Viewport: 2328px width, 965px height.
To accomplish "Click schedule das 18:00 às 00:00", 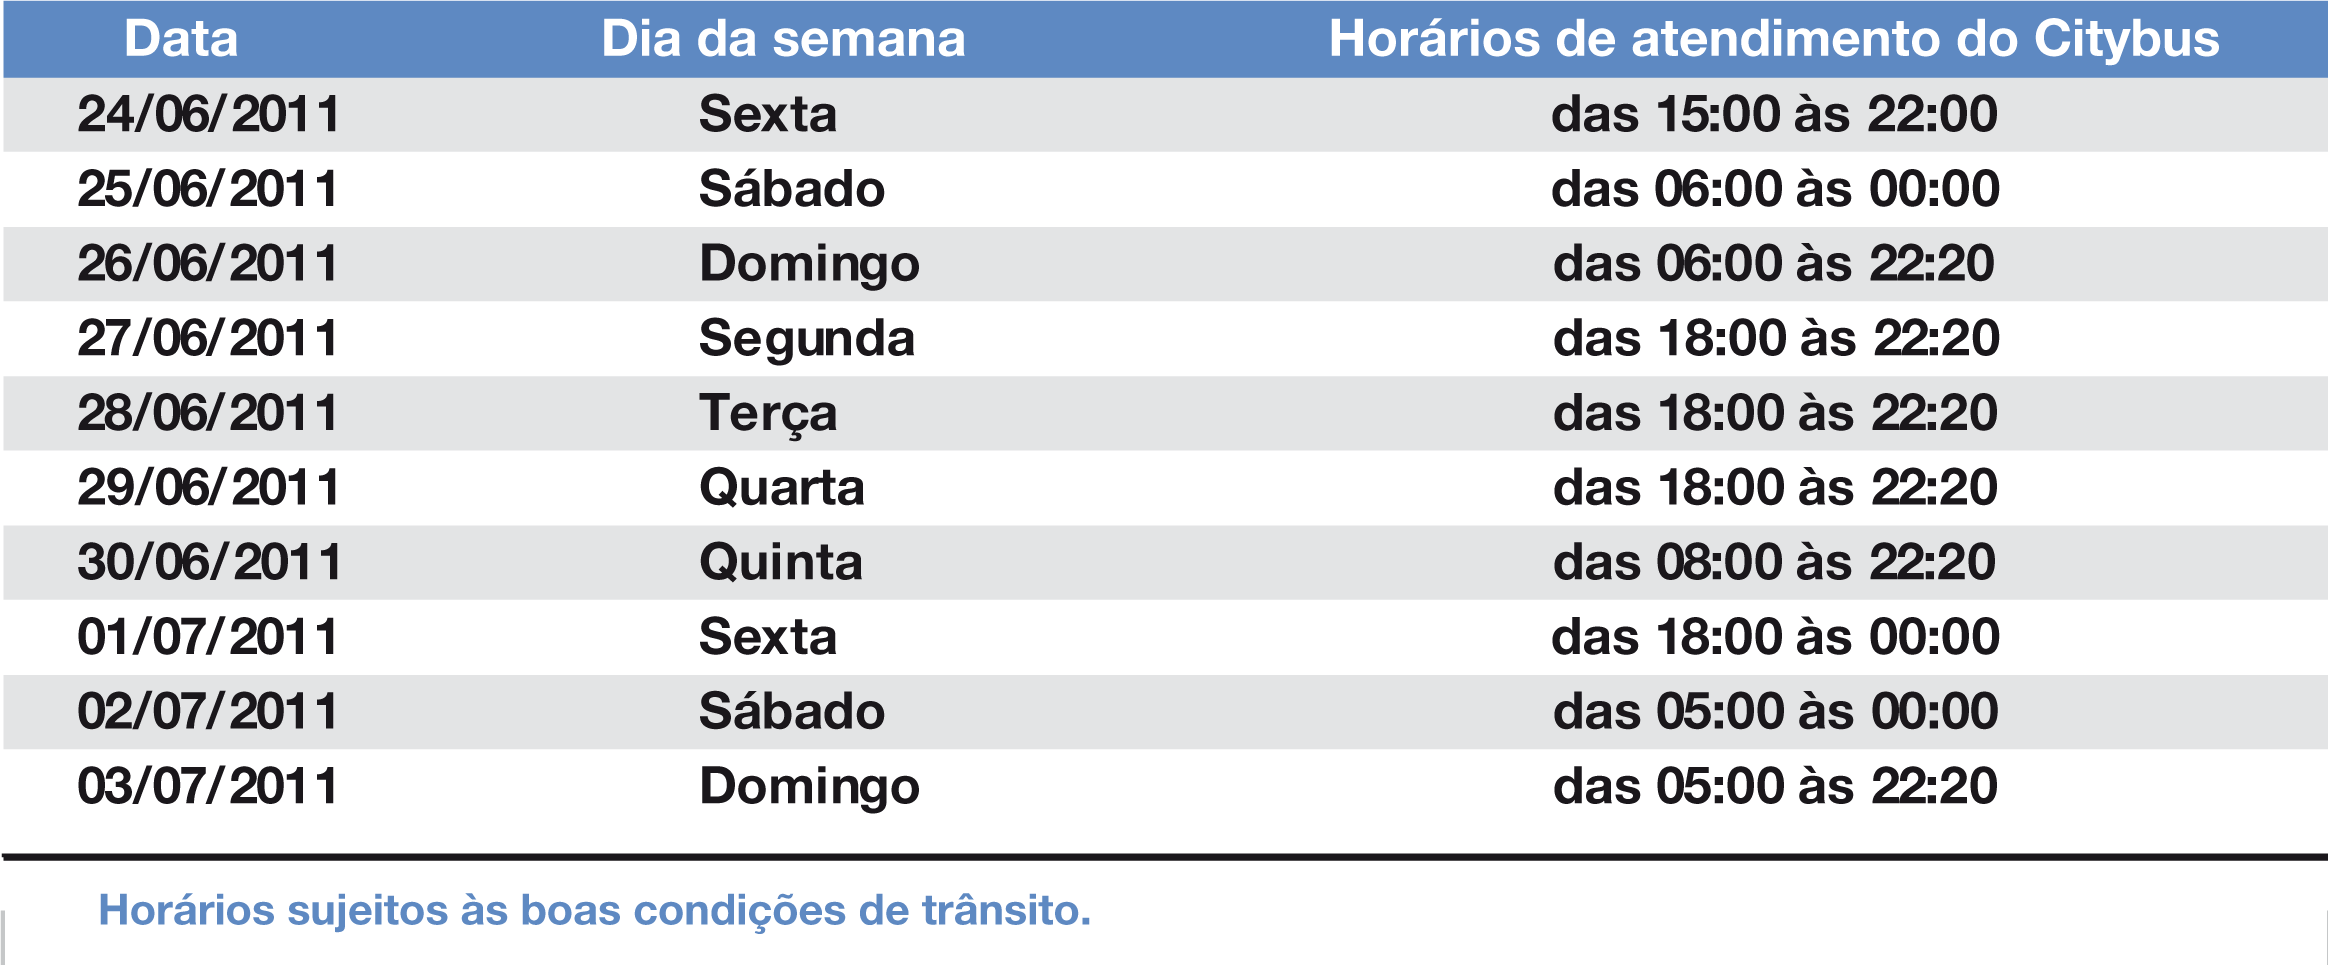I will (x=1775, y=637).
